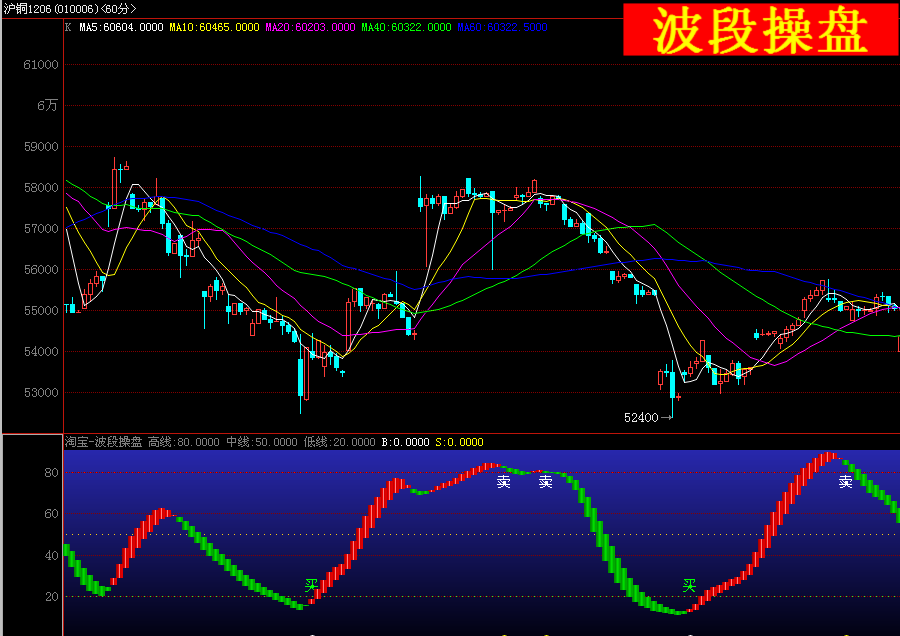The height and width of the screenshot is (636, 900).
Task: Click the 53000 price axis label
Action: click(x=41, y=393)
